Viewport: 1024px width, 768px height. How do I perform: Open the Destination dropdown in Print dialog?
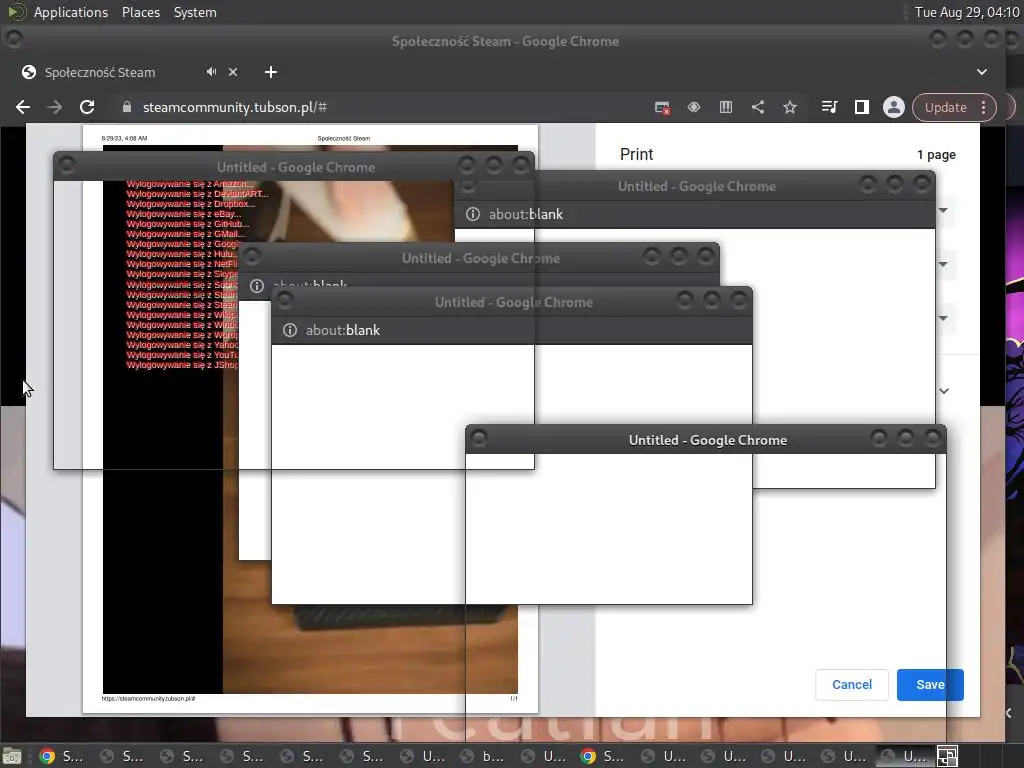(x=943, y=210)
